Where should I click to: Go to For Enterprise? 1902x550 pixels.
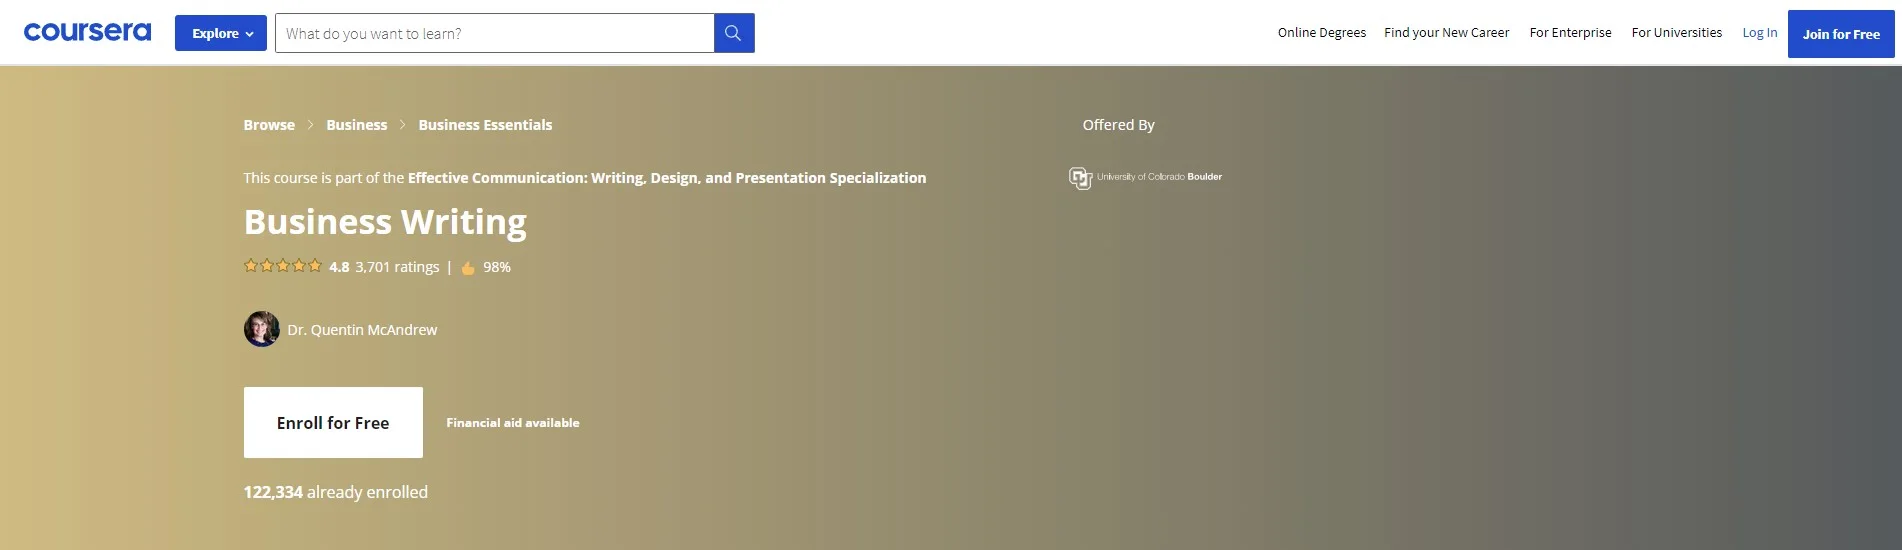tap(1570, 33)
